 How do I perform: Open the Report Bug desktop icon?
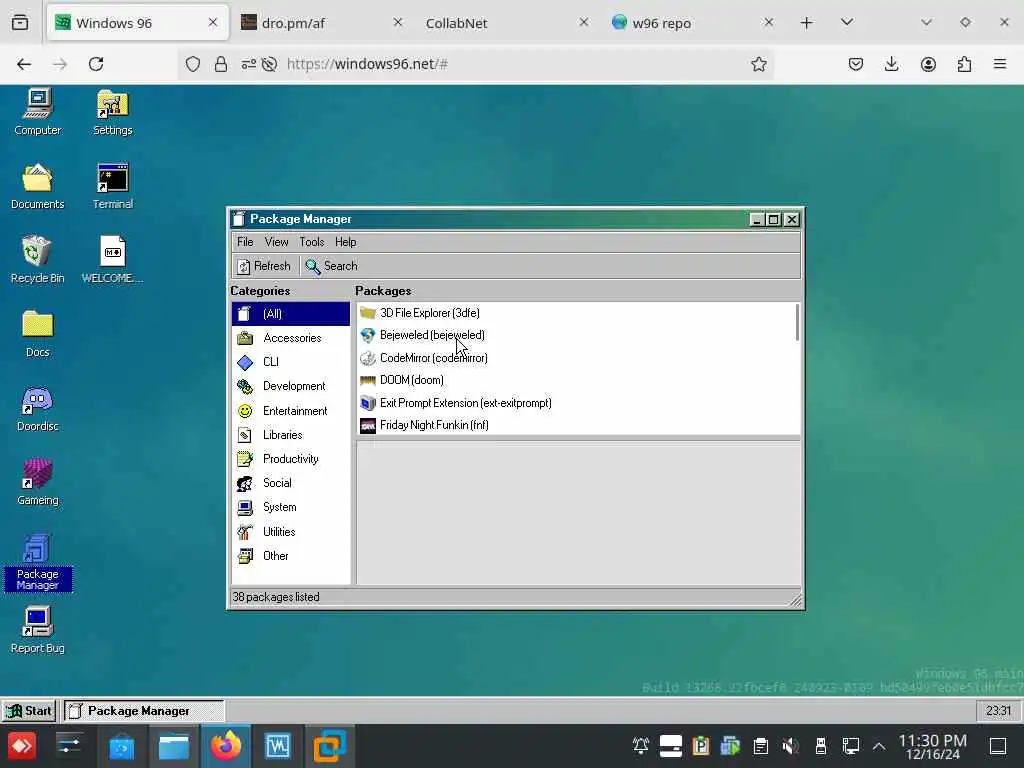pos(37,631)
